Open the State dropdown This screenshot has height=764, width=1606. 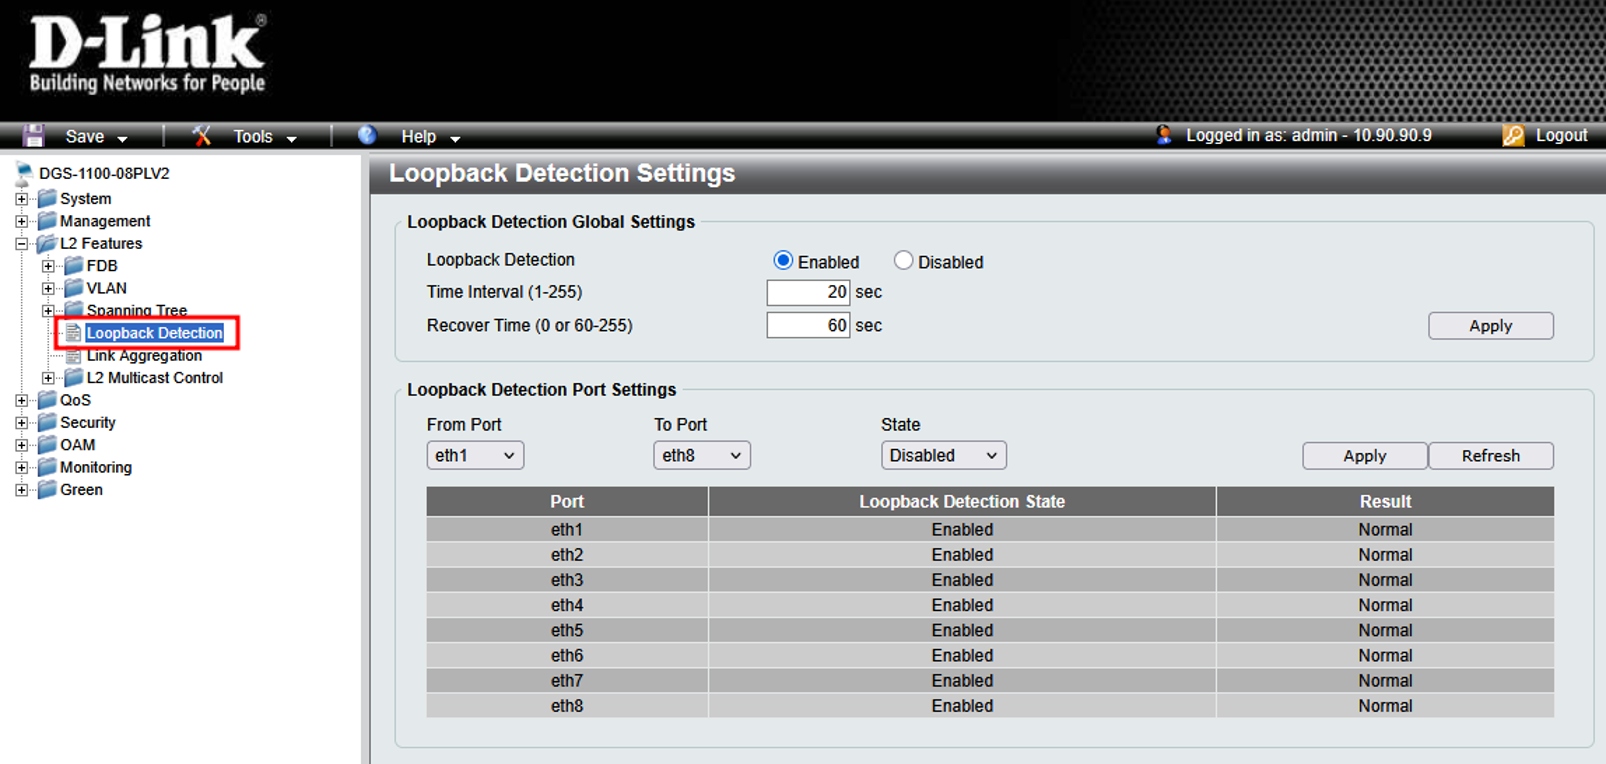943,455
